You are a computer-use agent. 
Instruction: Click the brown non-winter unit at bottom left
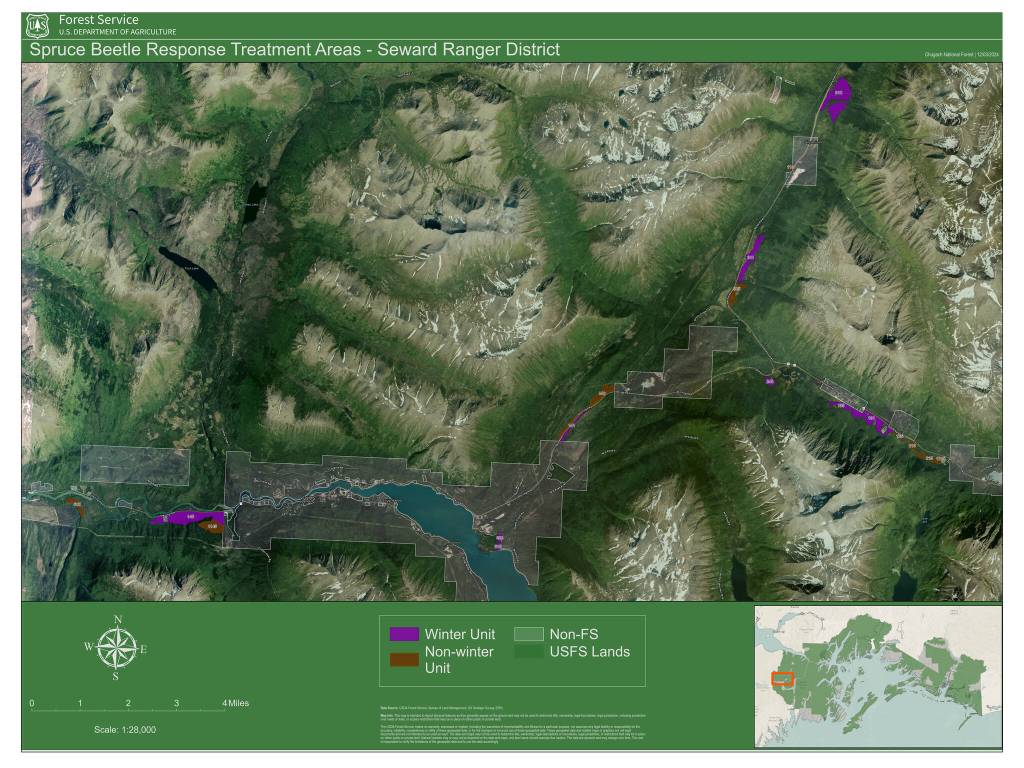coord(211,526)
